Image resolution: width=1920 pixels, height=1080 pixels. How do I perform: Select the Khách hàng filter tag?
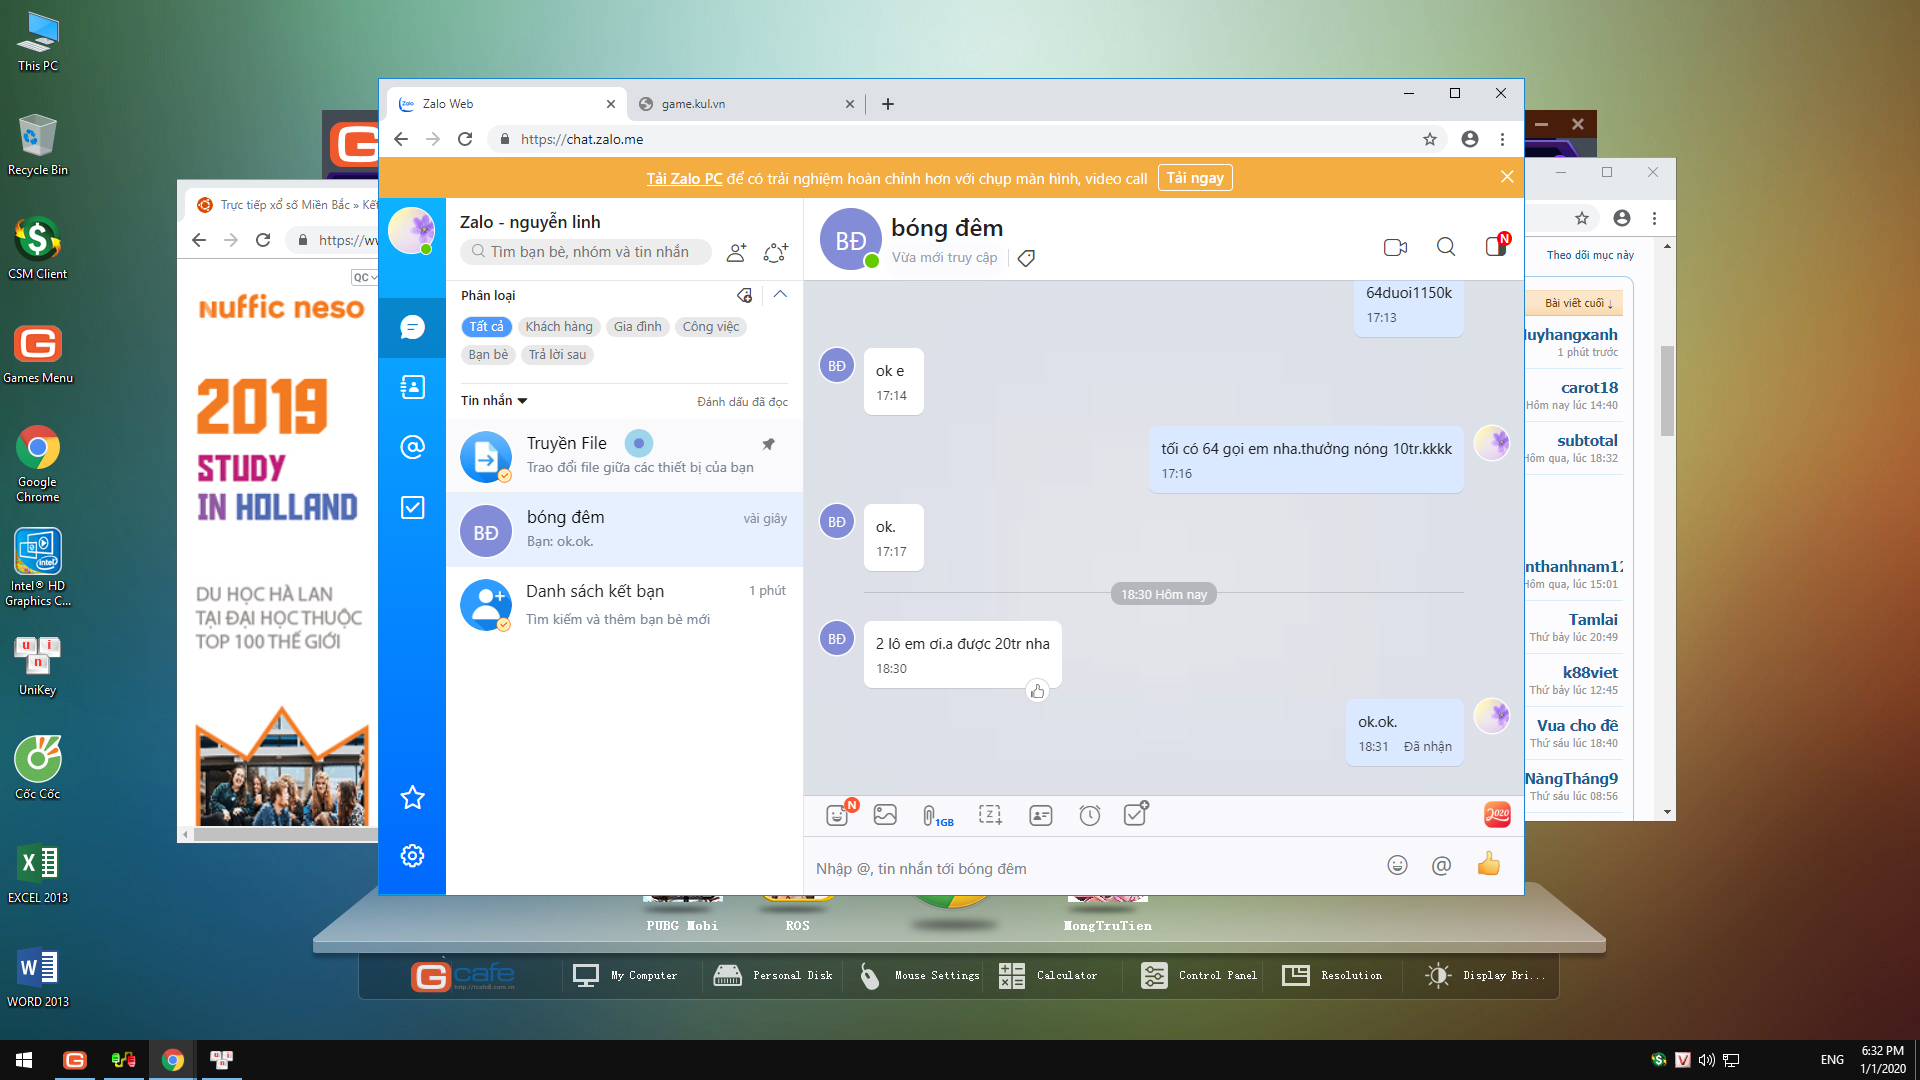(x=559, y=327)
